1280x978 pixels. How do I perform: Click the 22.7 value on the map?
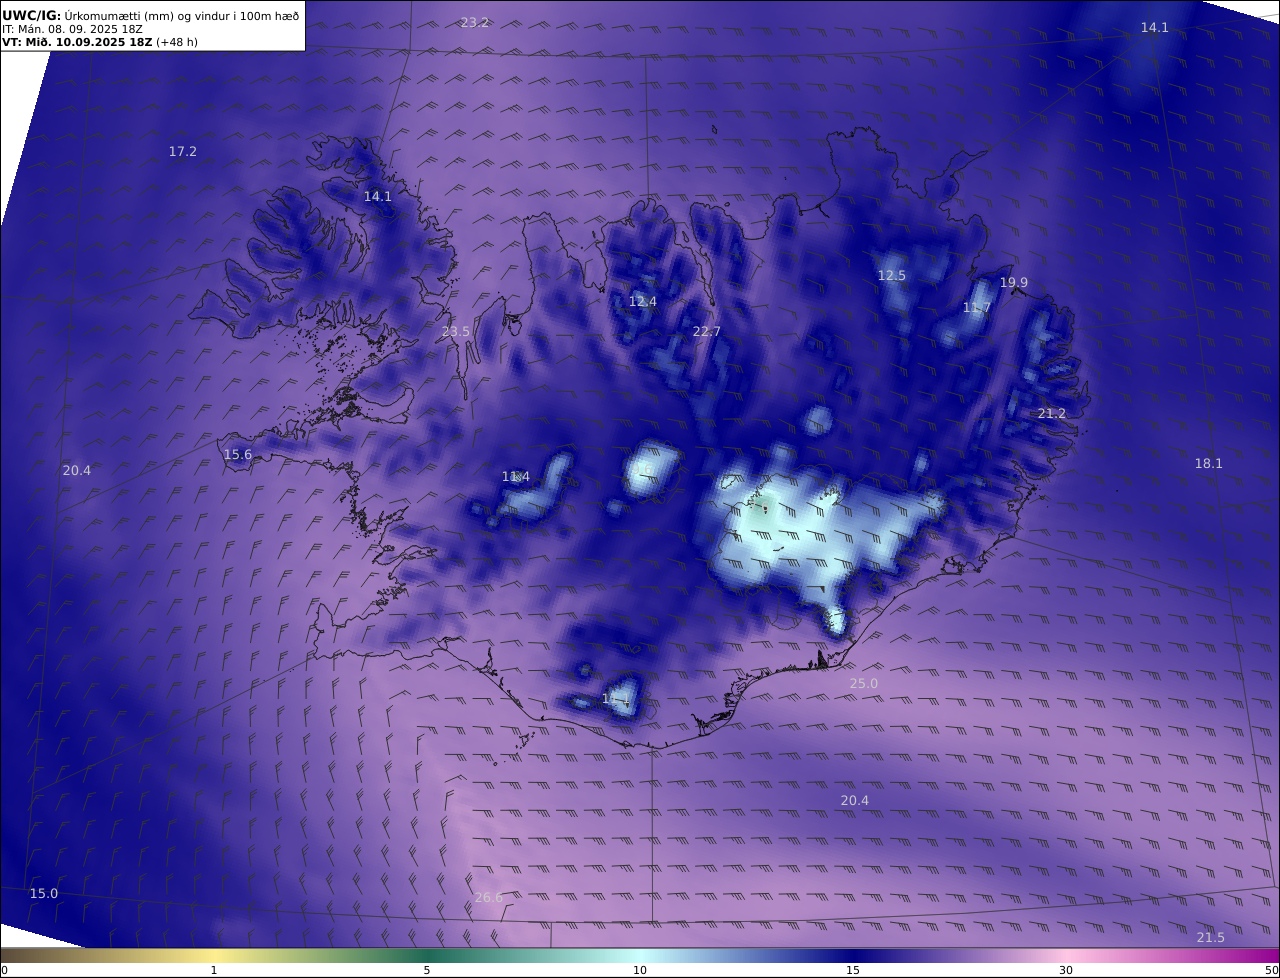(707, 331)
